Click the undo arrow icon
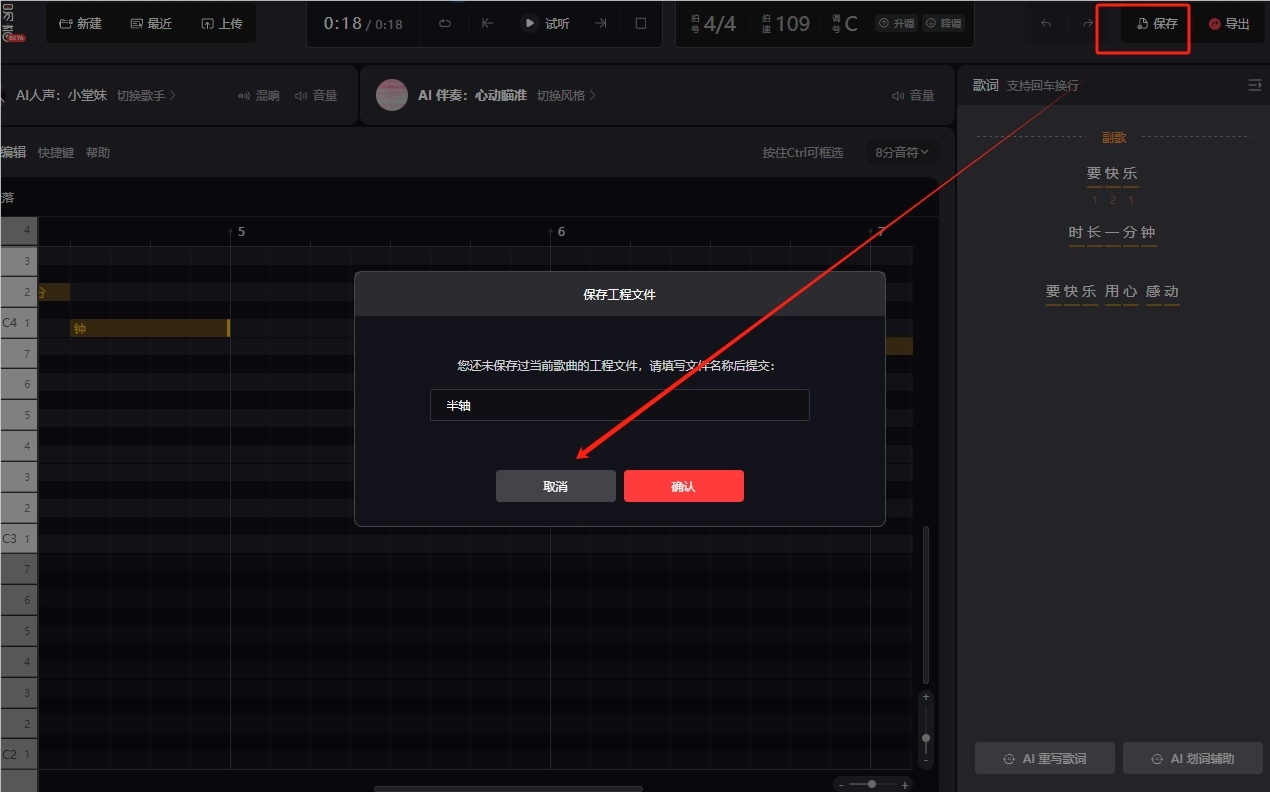 coord(1045,23)
